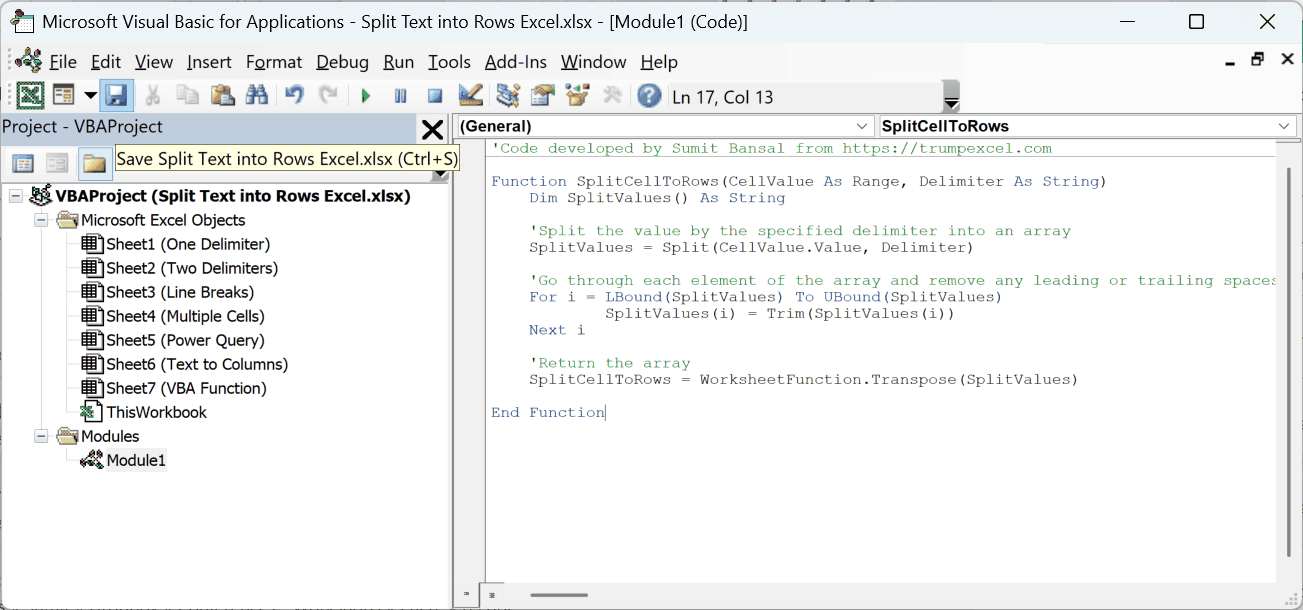Open Visual Basic Help question icon

[650, 96]
